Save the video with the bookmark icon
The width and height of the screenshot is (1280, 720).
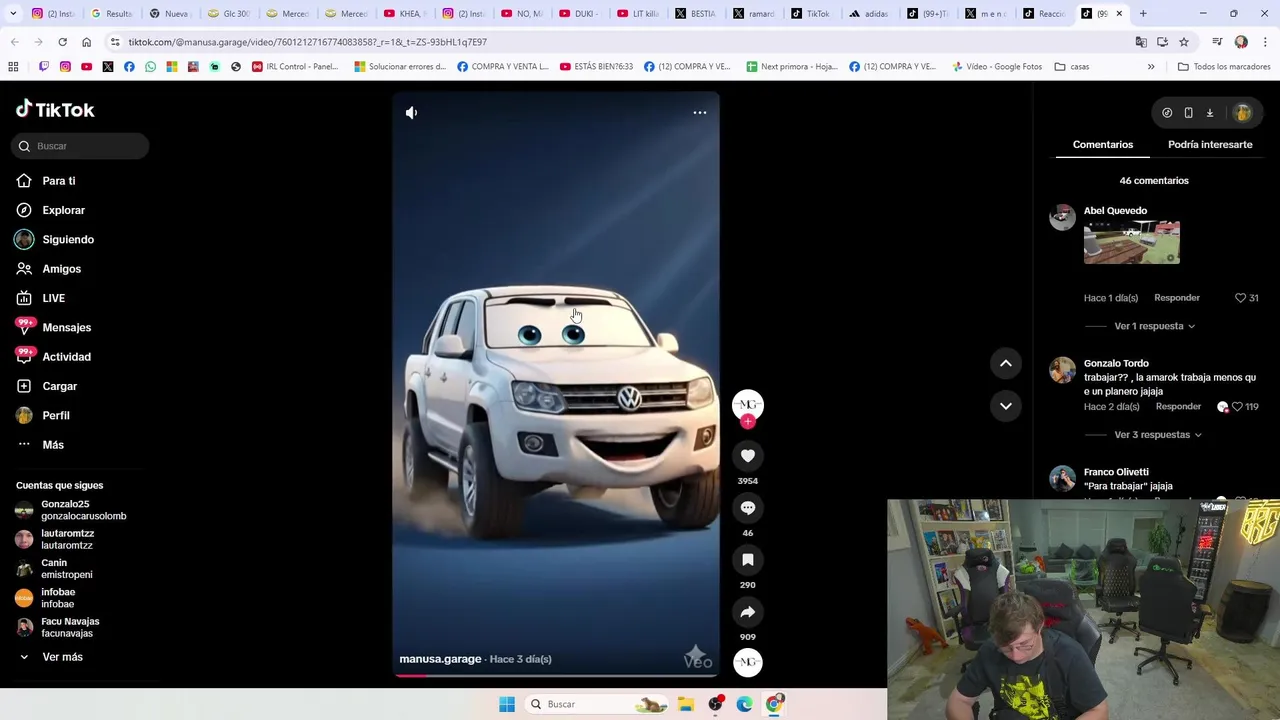748,560
